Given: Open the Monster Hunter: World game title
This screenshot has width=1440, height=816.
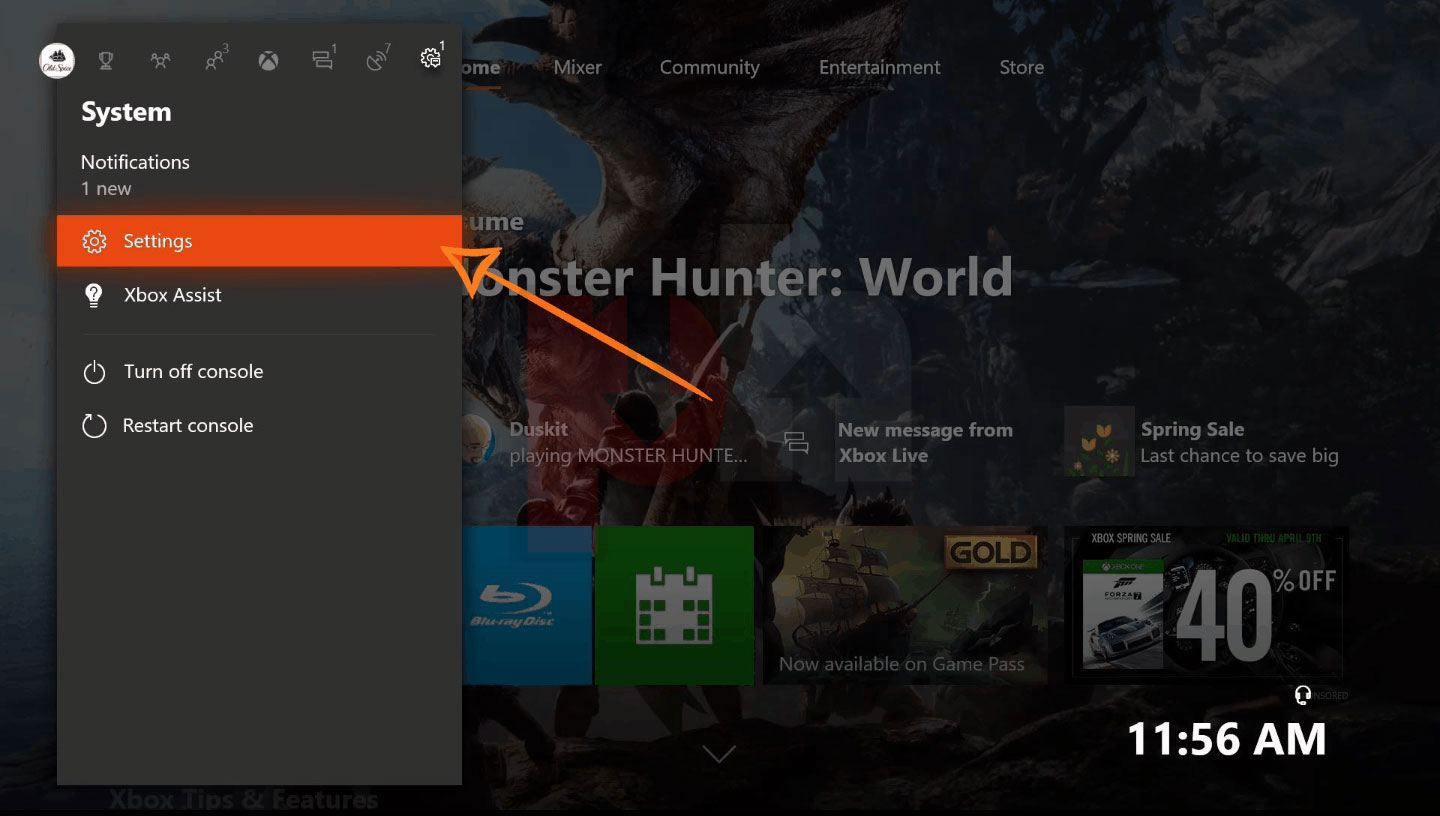Looking at the screenshot, I should [x=738, y=276].
